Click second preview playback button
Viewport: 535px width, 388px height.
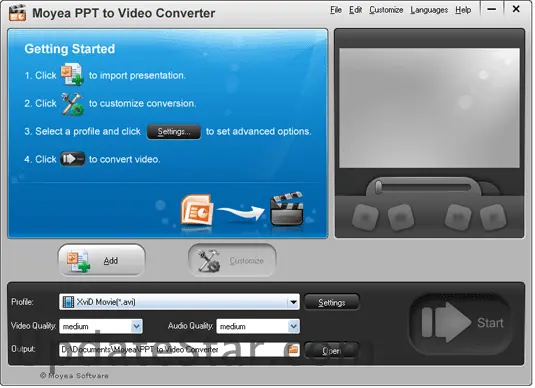[x=401, y=217]
